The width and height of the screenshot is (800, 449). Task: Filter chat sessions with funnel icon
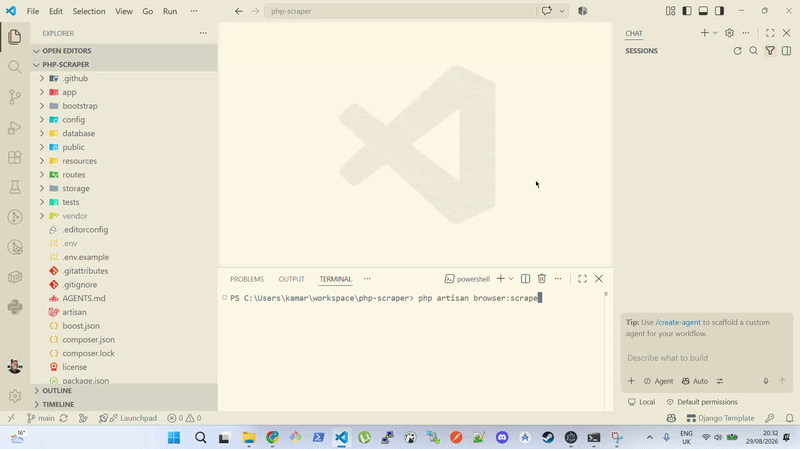click(770, 51)
